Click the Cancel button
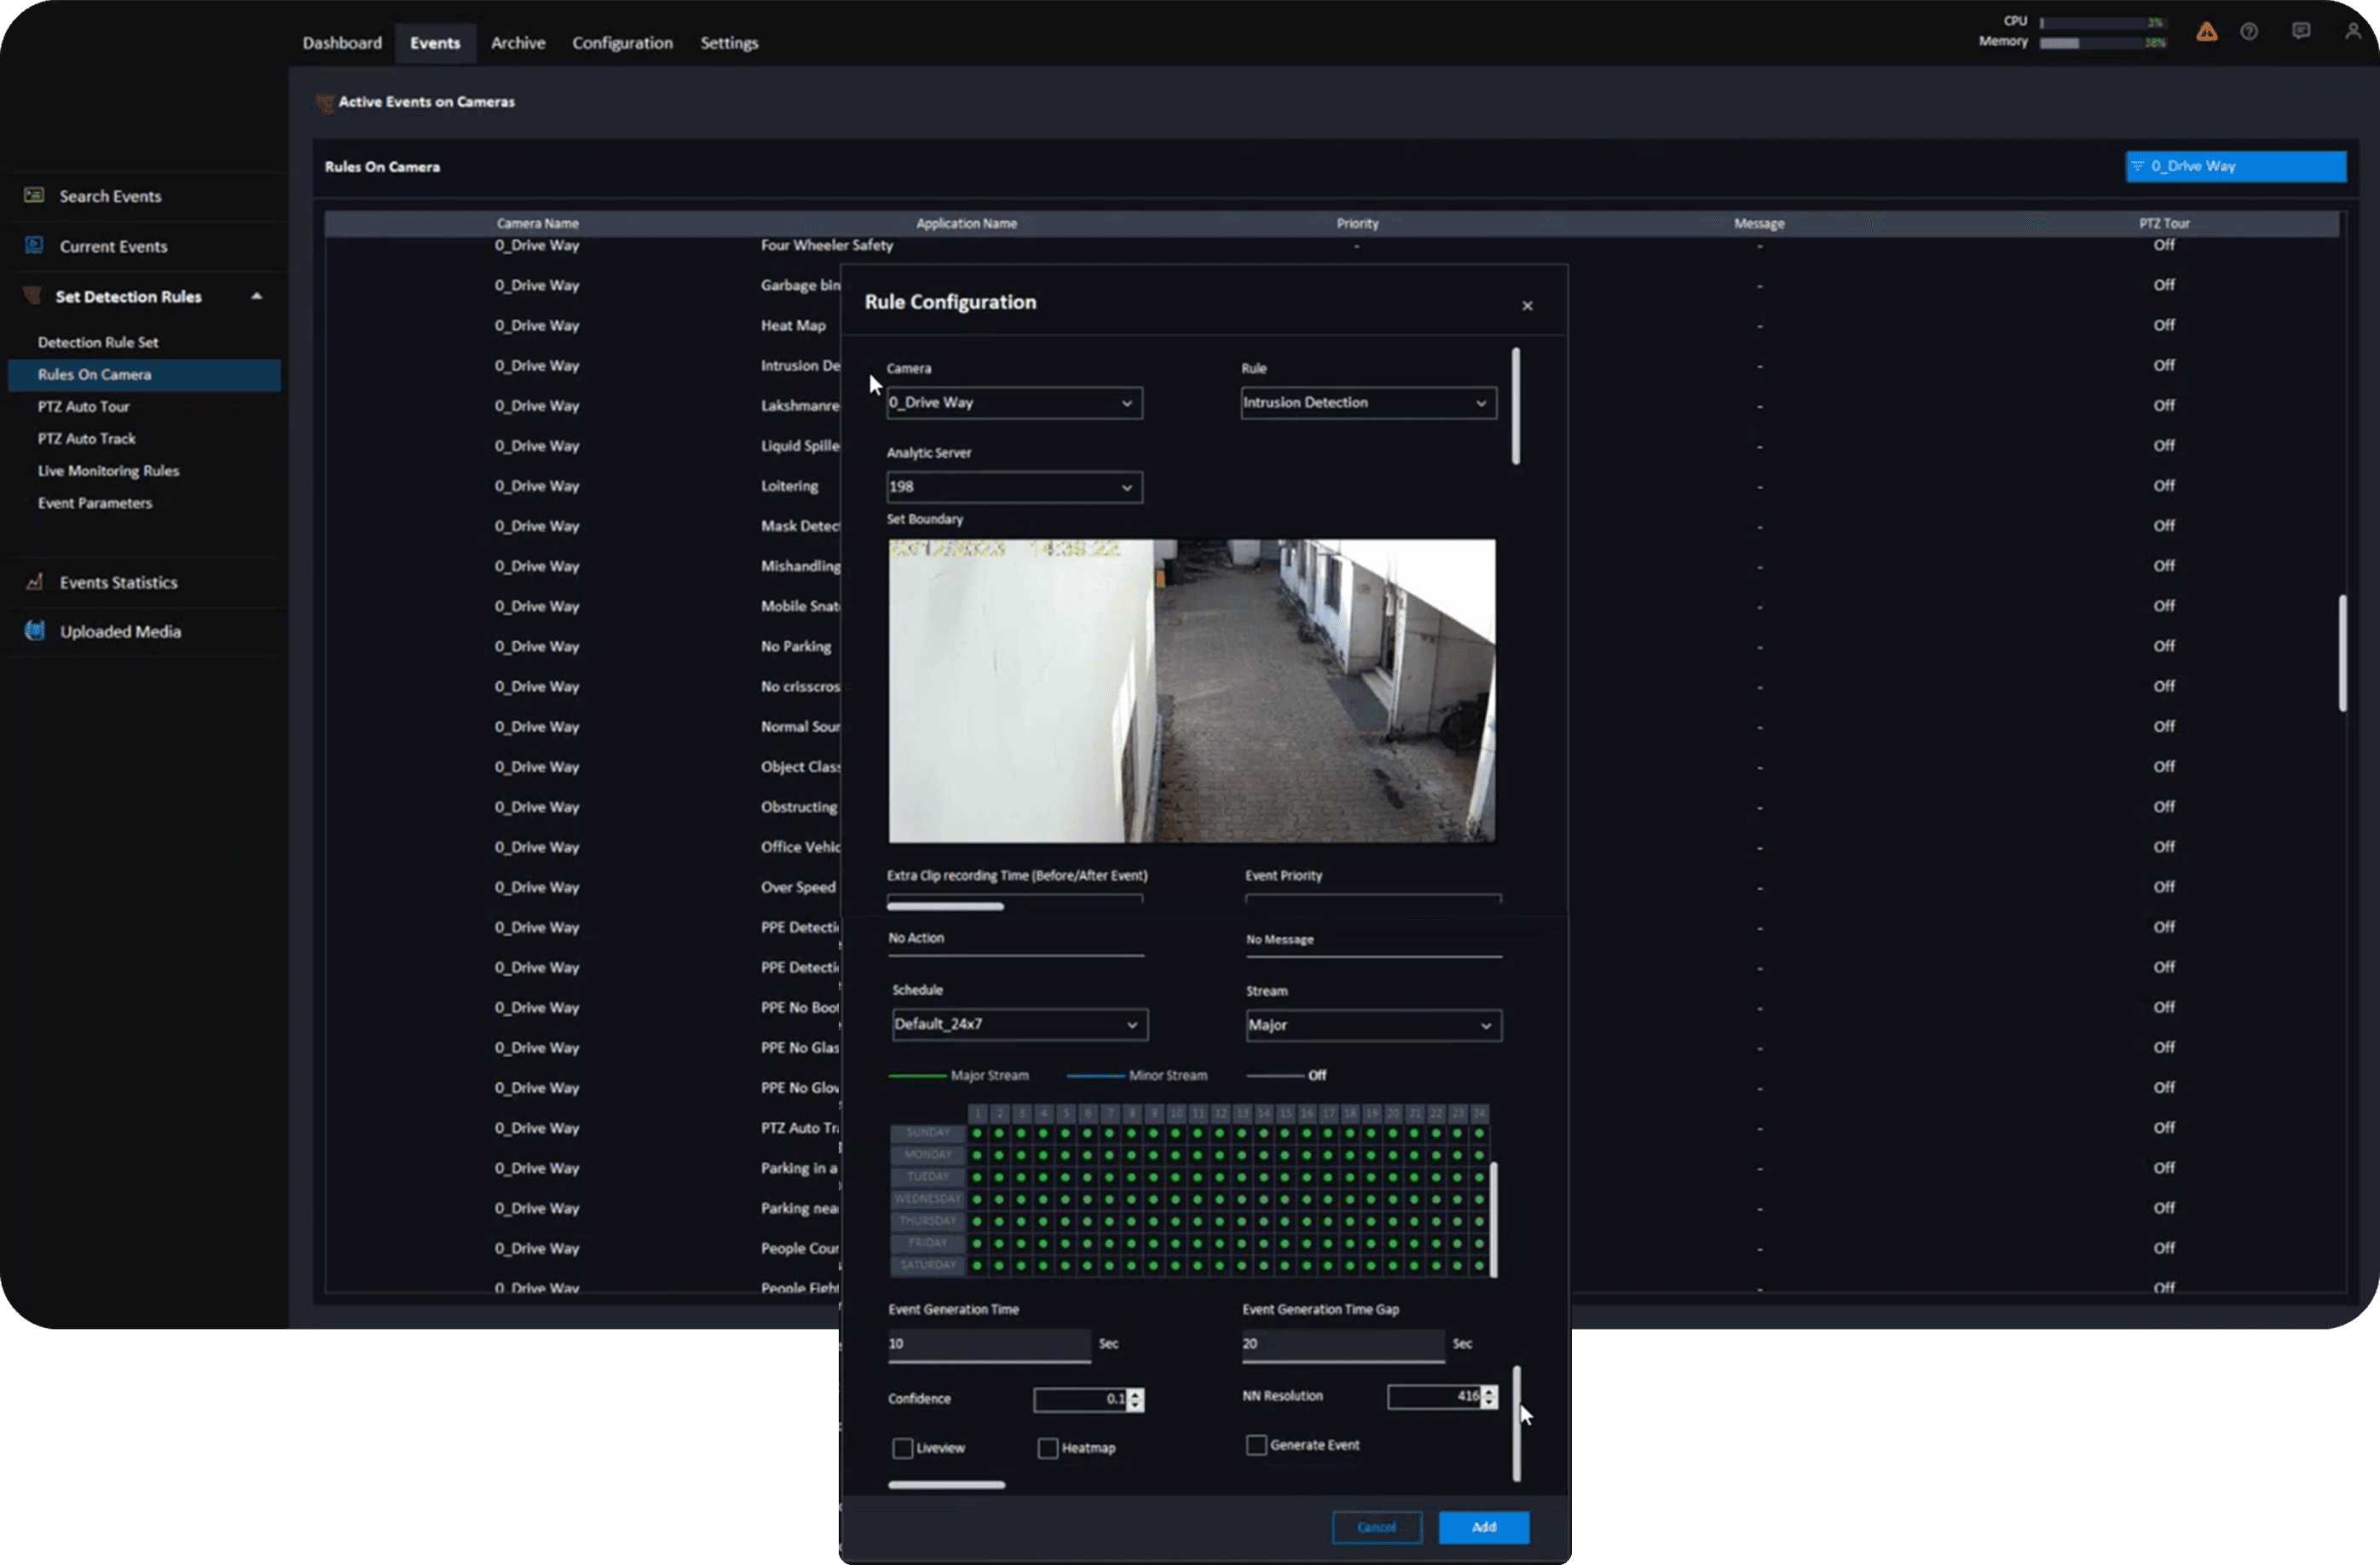Viewport: 2380px width, 1565px height. pyautogui.click(x=1376, y=1527)
